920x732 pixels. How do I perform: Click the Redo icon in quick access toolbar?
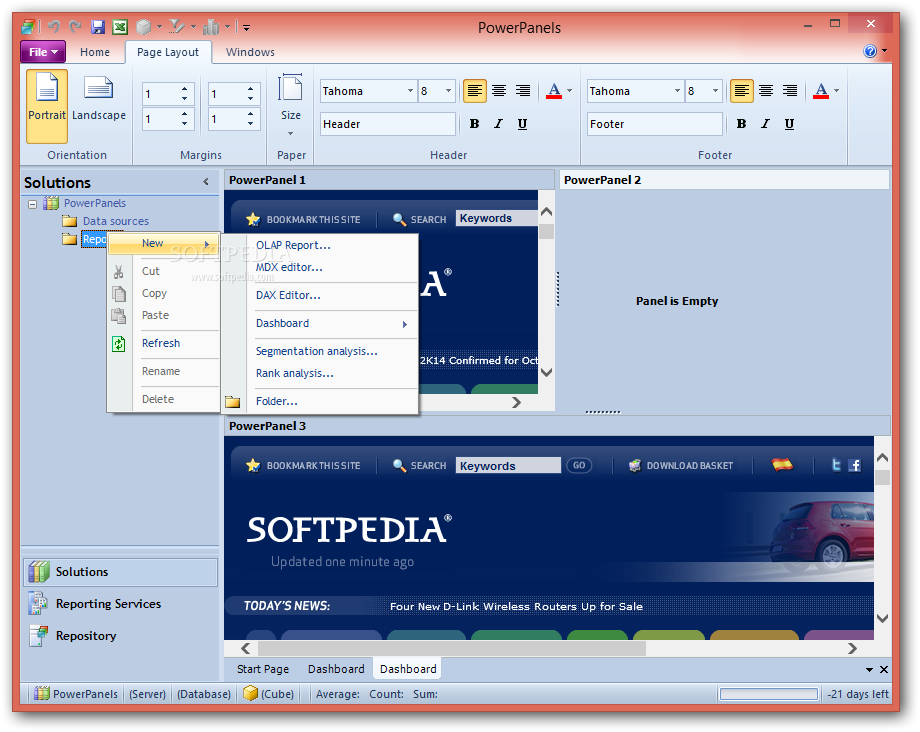coord(75,26)
